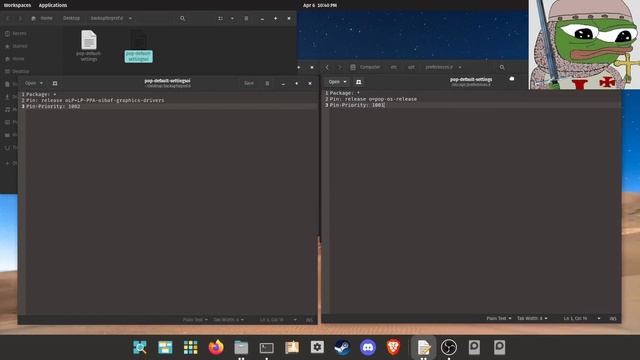
Task: Click new document icon in left editor
Action: (x=55, y=83)
